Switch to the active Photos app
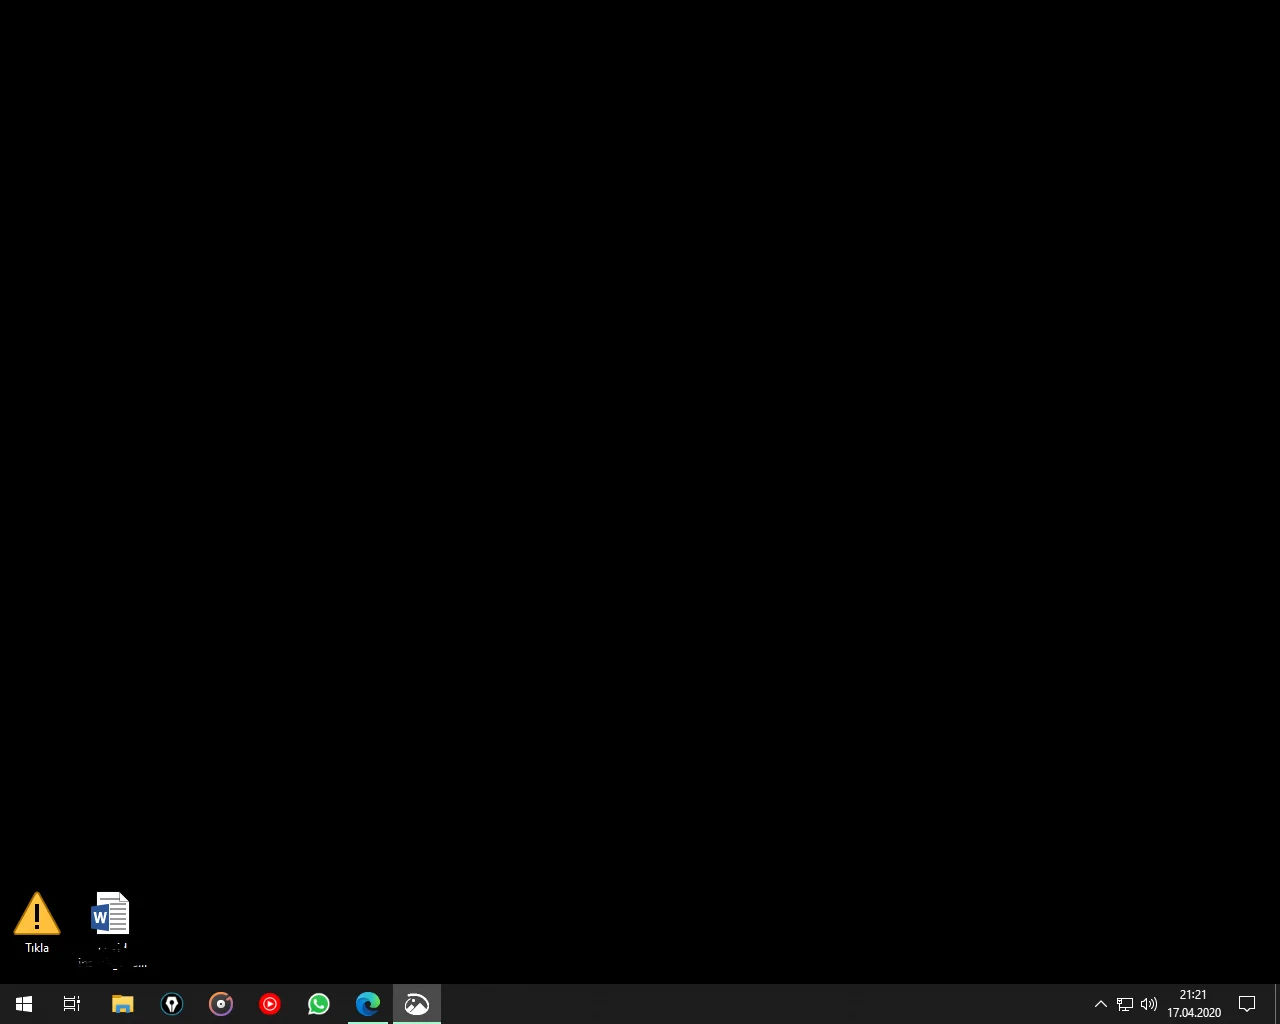 (416, 1004)
